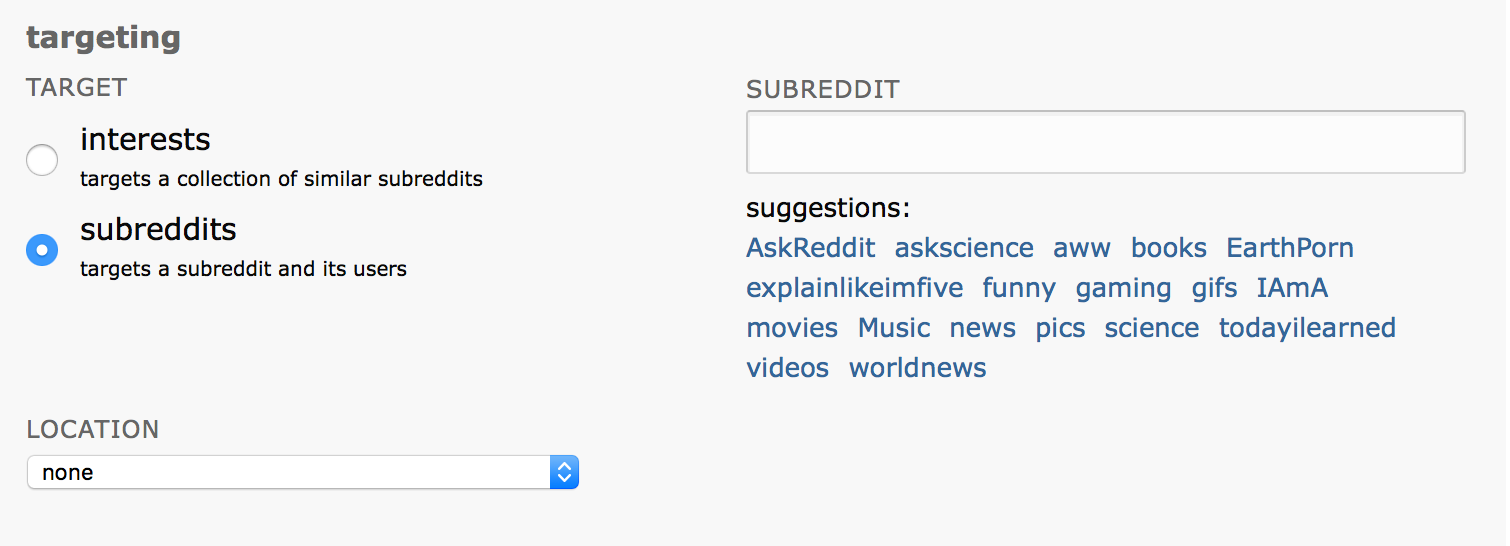
Task: Pick the askscience suggestion link
Action: (x=964, y=248)
